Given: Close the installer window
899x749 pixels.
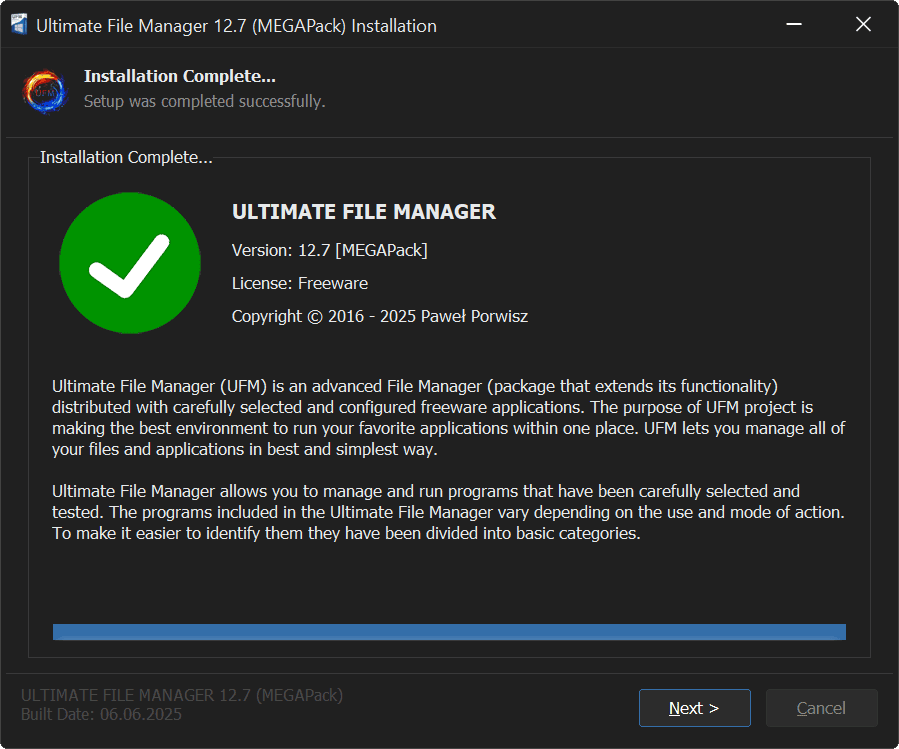Looking at the screenshot, I should coord(863,25).
